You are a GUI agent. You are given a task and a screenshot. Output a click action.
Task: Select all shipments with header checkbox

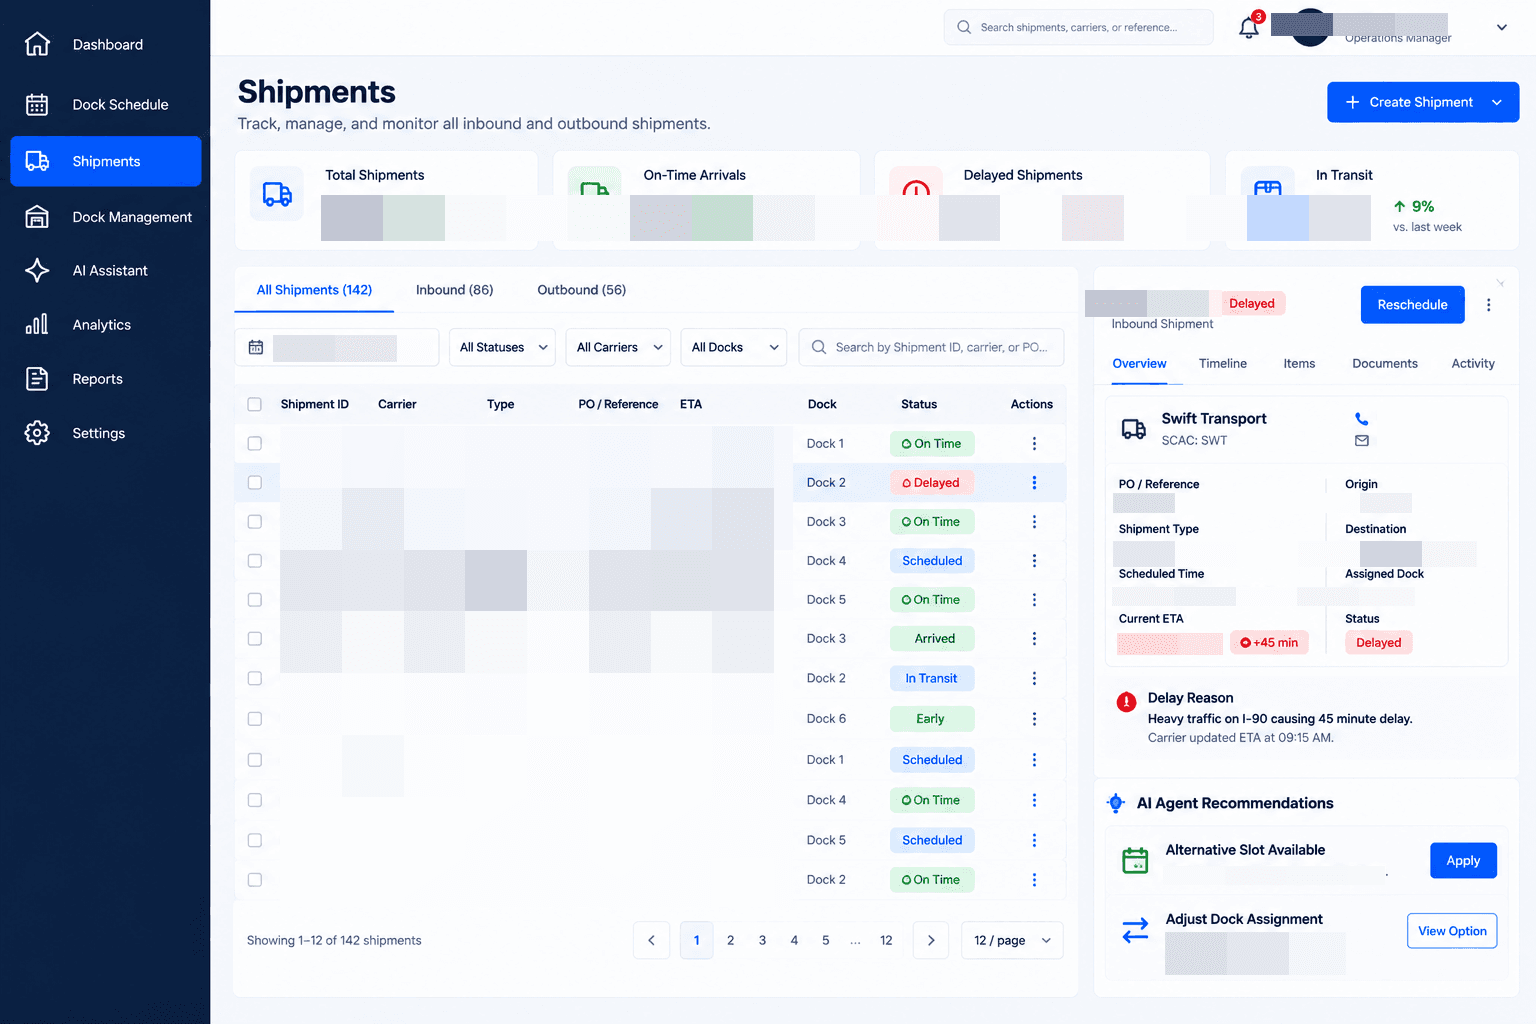tap(254, 404)
